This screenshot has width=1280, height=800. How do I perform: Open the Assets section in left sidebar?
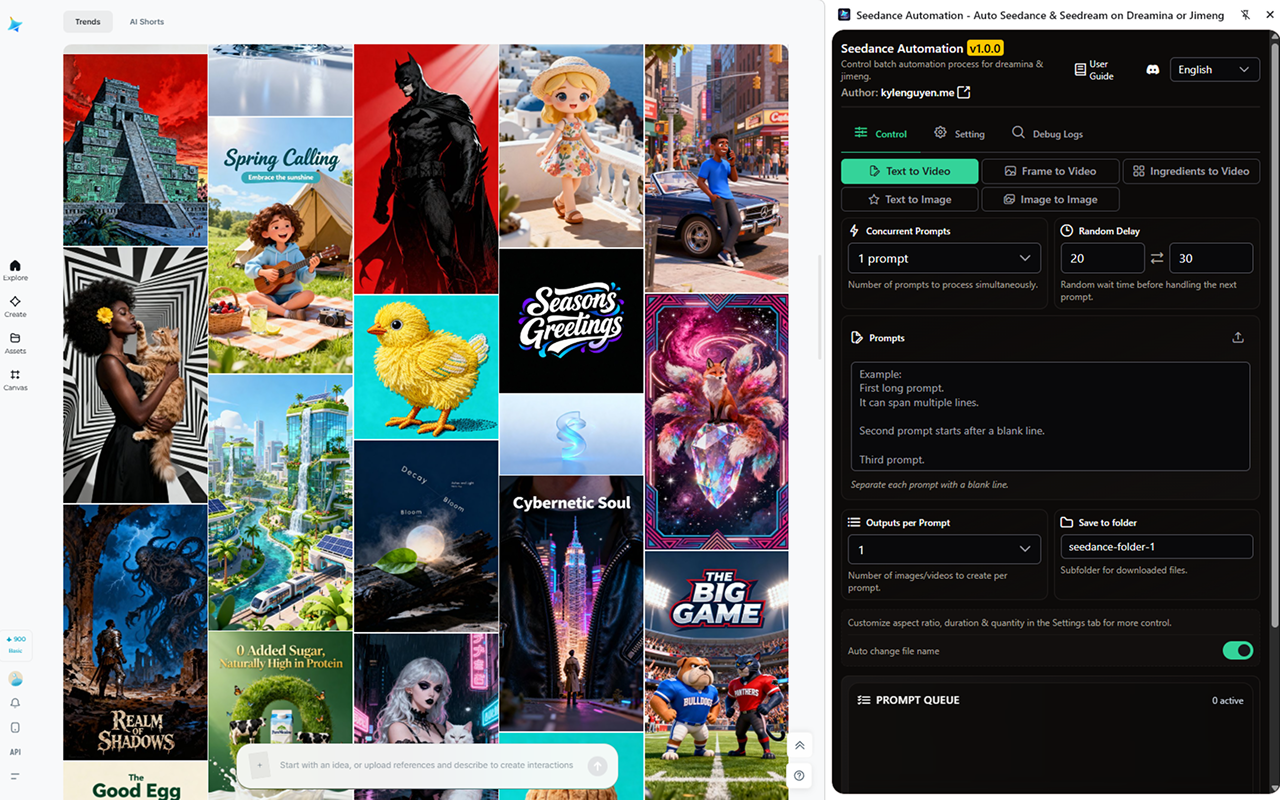pos(15,343)
